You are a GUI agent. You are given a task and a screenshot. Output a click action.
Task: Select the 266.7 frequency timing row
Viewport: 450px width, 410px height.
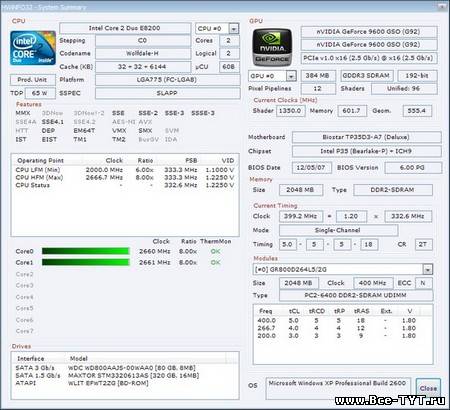(x=343, y=328)
